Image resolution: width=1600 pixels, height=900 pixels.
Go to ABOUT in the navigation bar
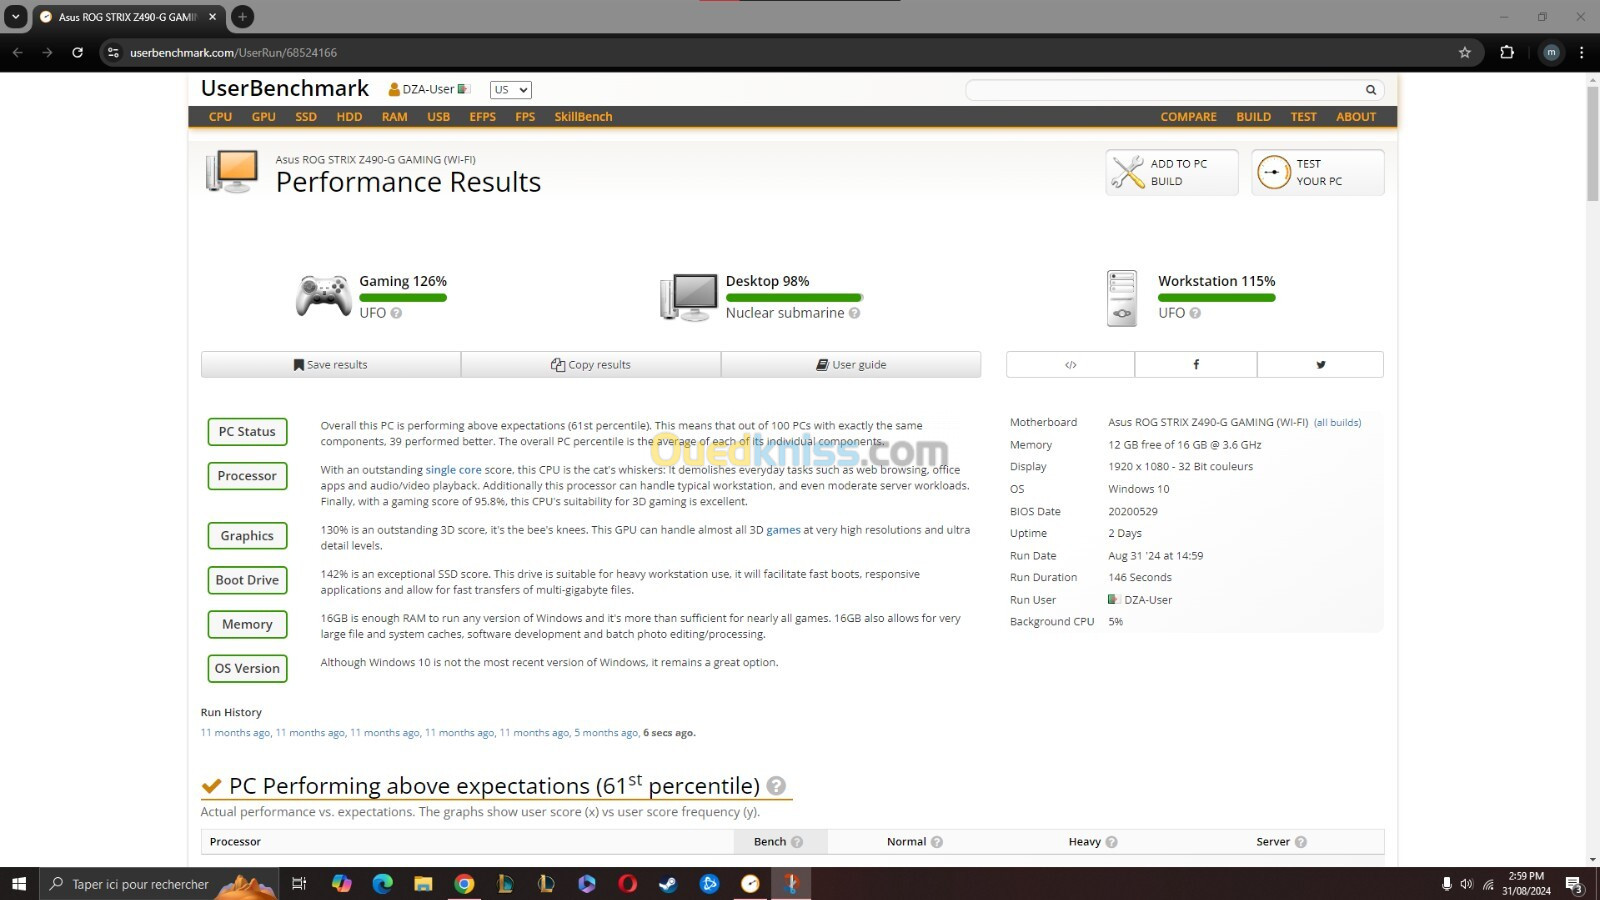[1356, 117]
